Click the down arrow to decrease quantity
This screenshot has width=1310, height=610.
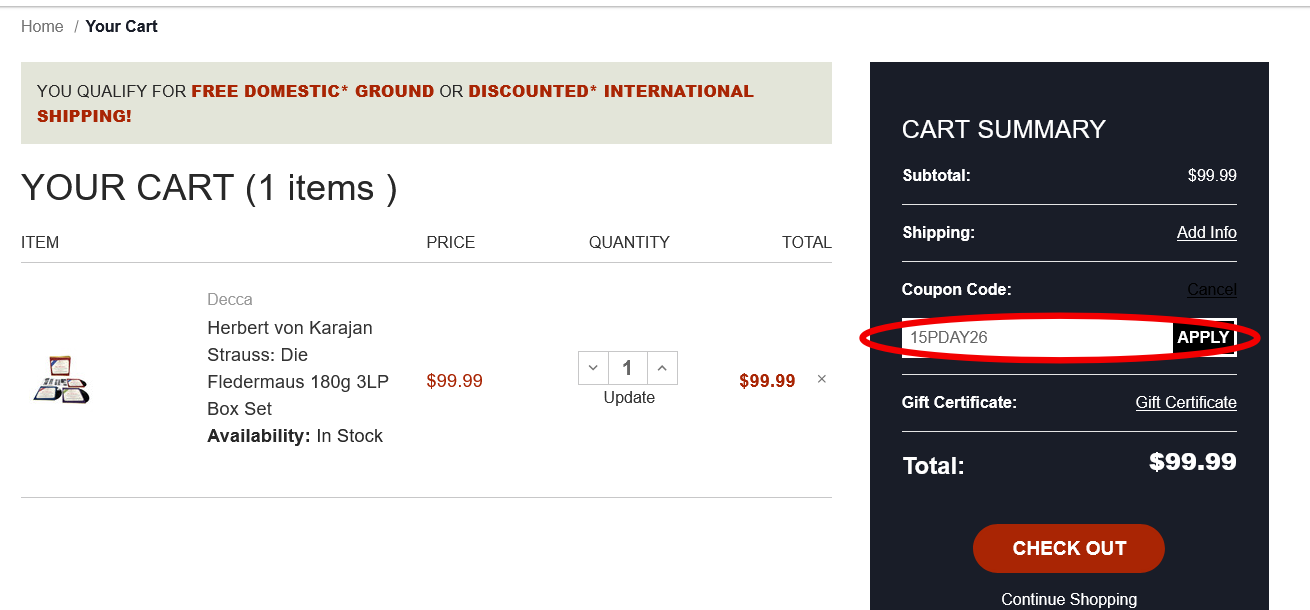pos(593,367)
